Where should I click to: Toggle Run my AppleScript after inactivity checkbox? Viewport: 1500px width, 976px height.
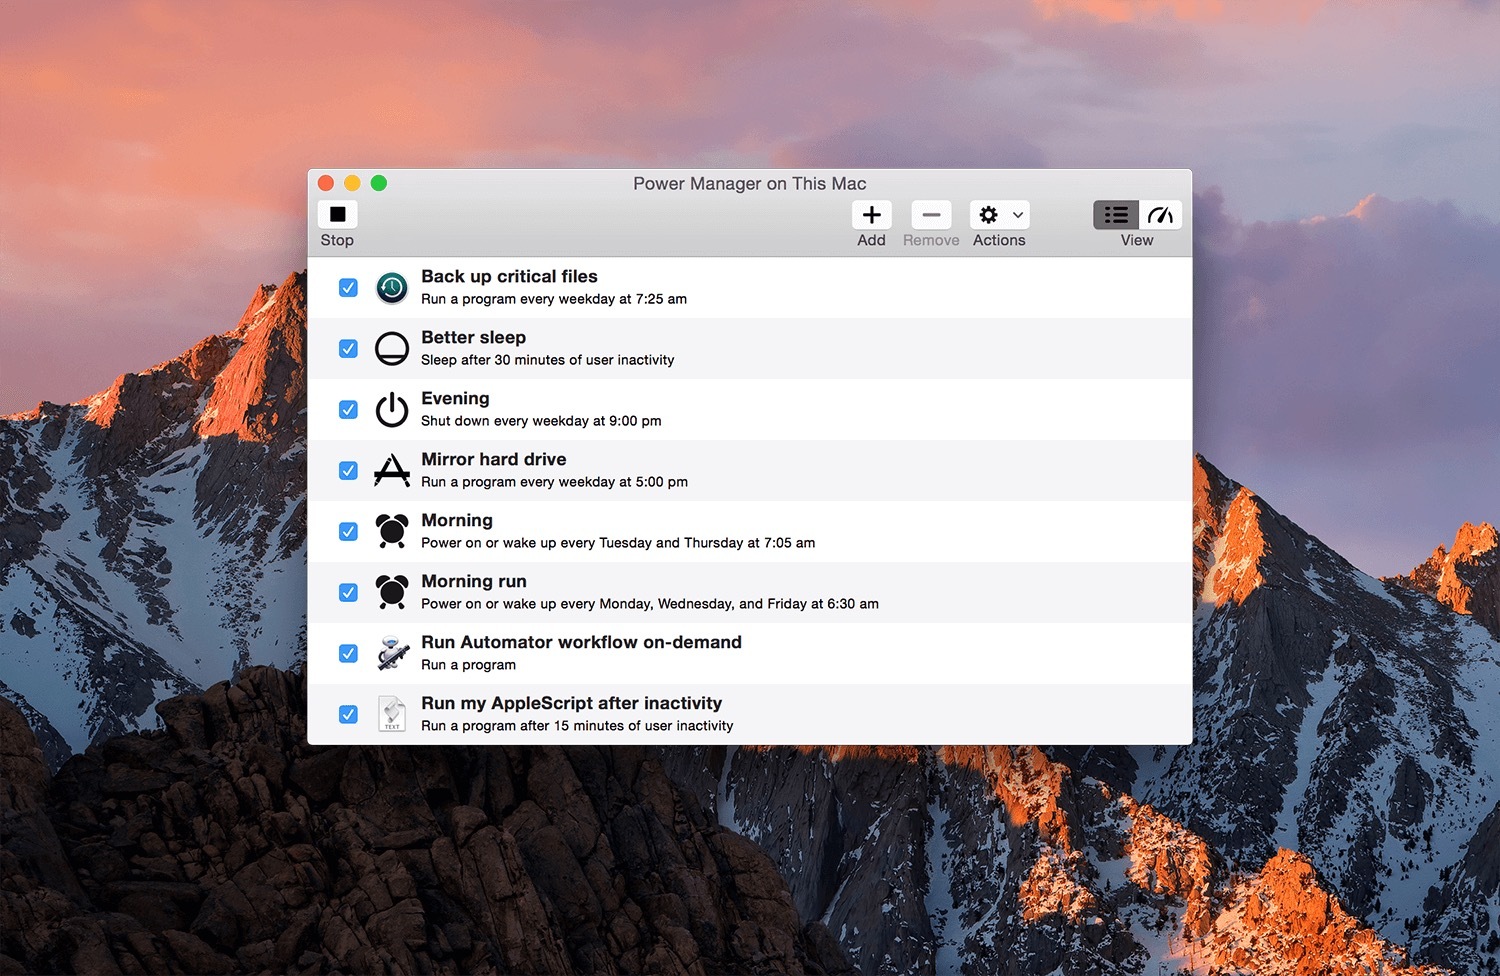(x=348, y=715)
